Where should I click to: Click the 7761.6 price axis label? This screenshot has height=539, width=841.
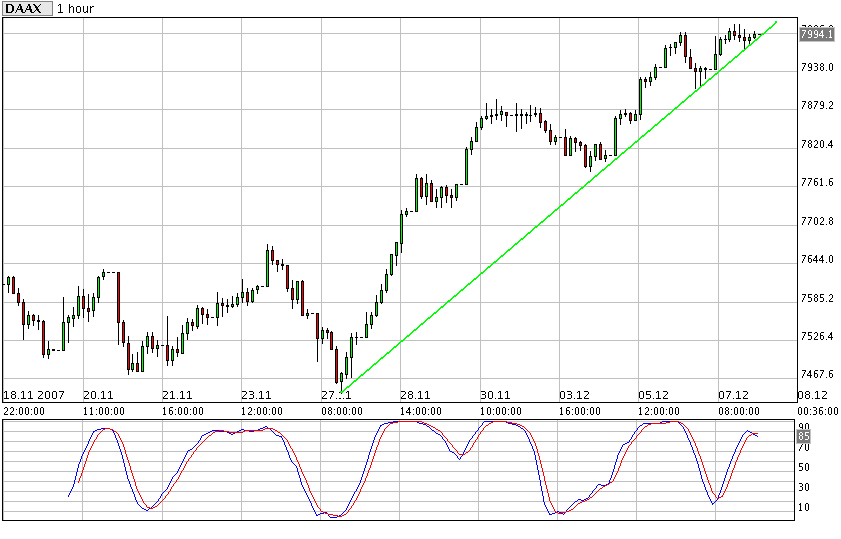point(816,183)
